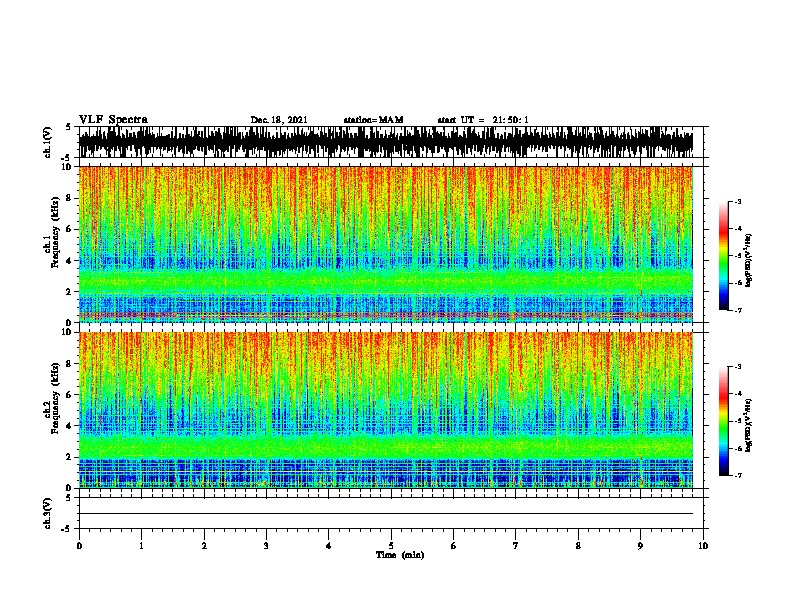The width and height of the screenshot is (792, 612).
Task: Click the "-3" label on ch.2 color scale
Action: click(737, 367)
